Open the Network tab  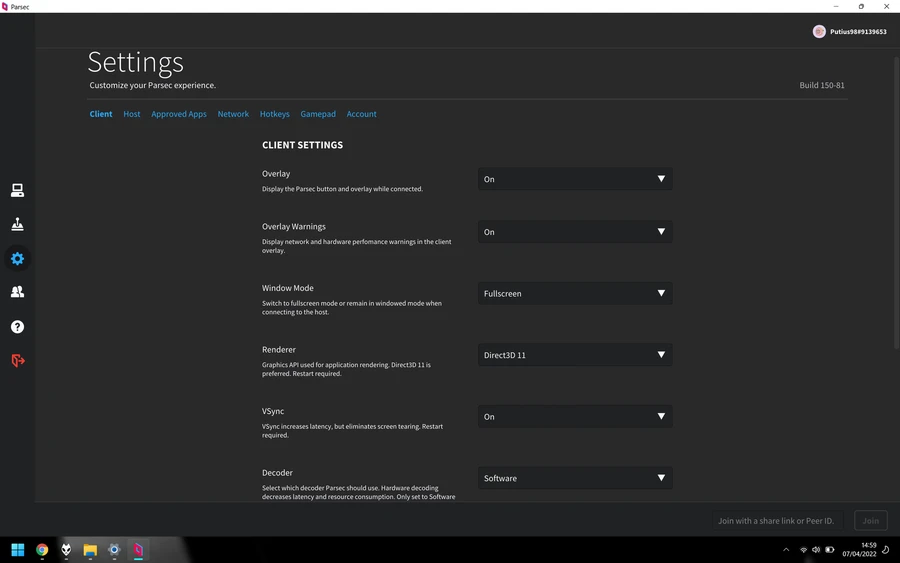click(x=233, y=114)
